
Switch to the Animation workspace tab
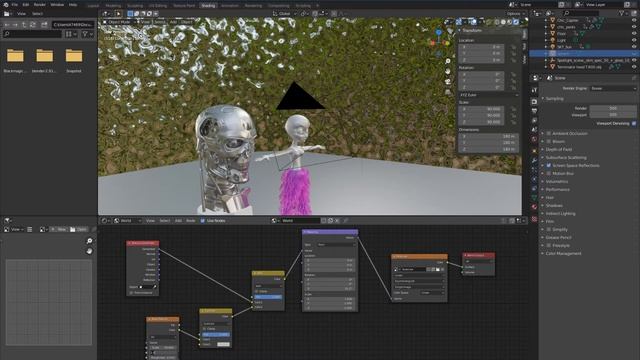coord(230,6)
